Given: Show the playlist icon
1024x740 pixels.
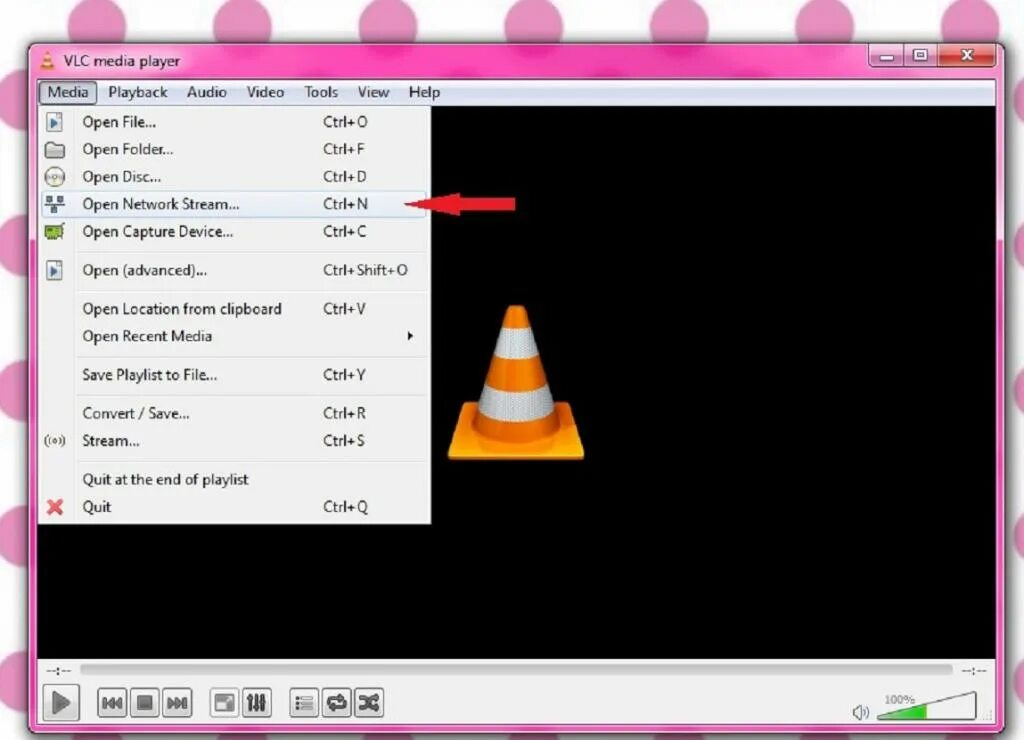Looking at the screenshot, I should 304,703.
